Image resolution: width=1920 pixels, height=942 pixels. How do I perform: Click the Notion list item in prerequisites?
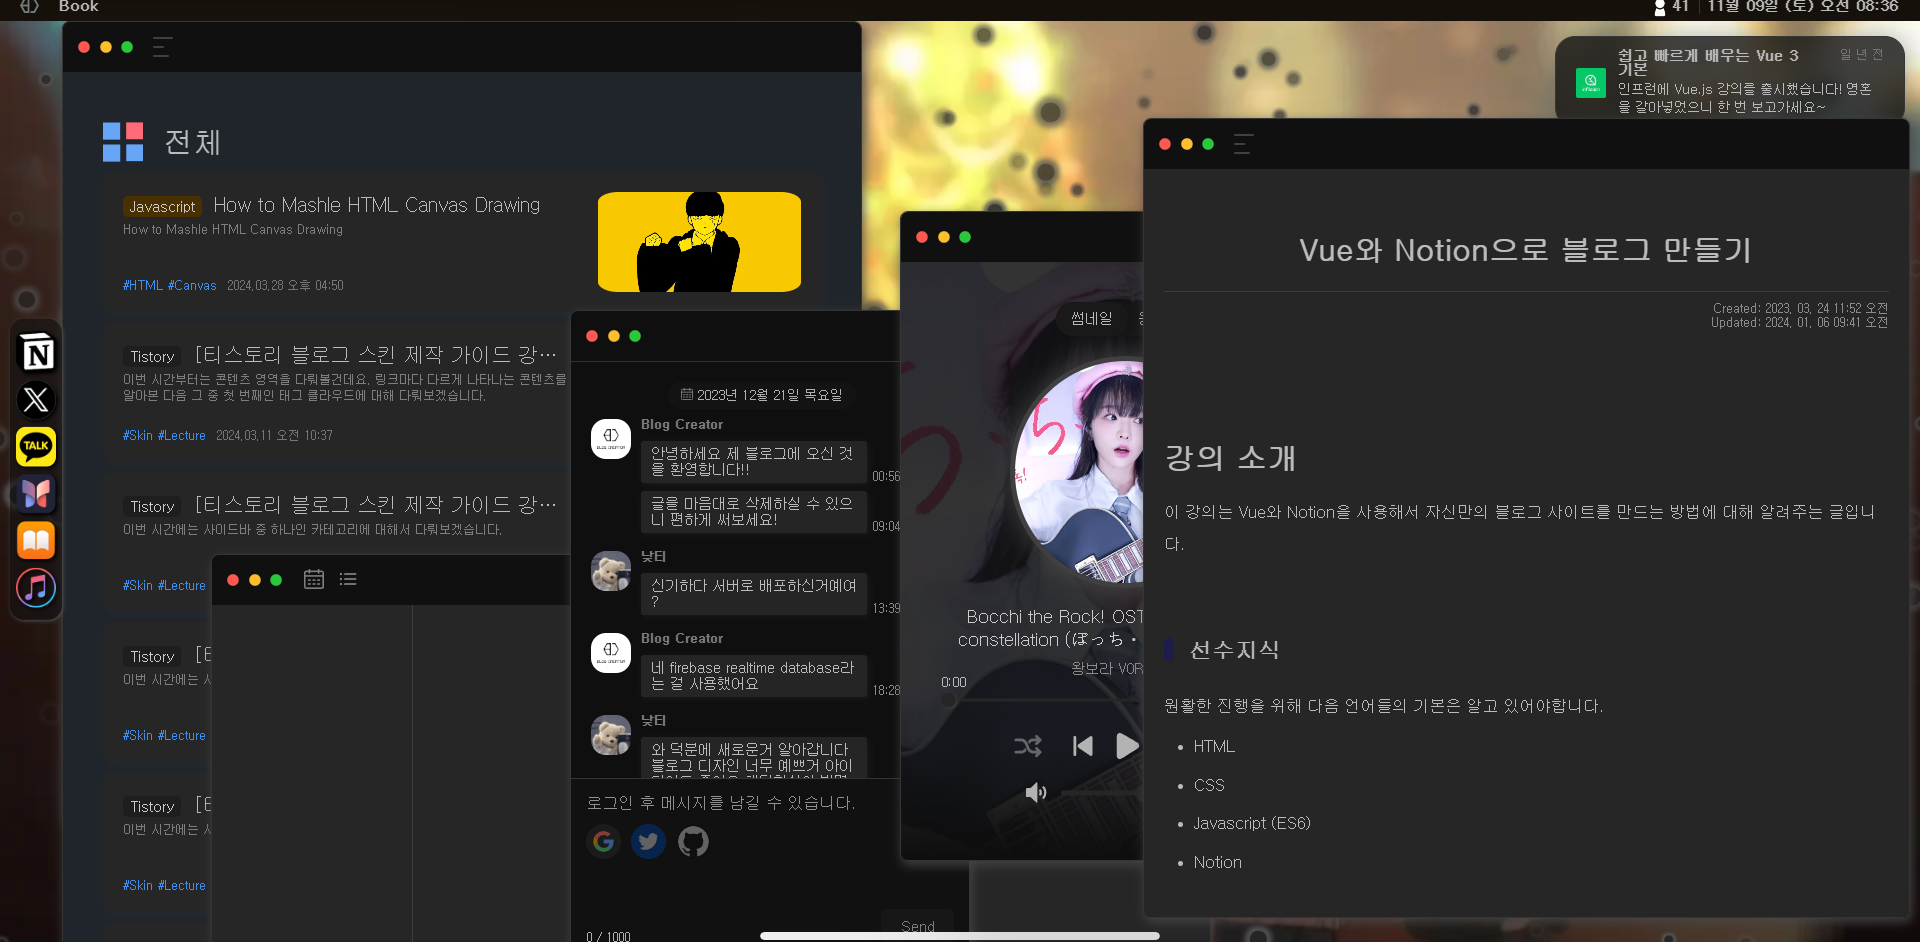coord(1217,862)
